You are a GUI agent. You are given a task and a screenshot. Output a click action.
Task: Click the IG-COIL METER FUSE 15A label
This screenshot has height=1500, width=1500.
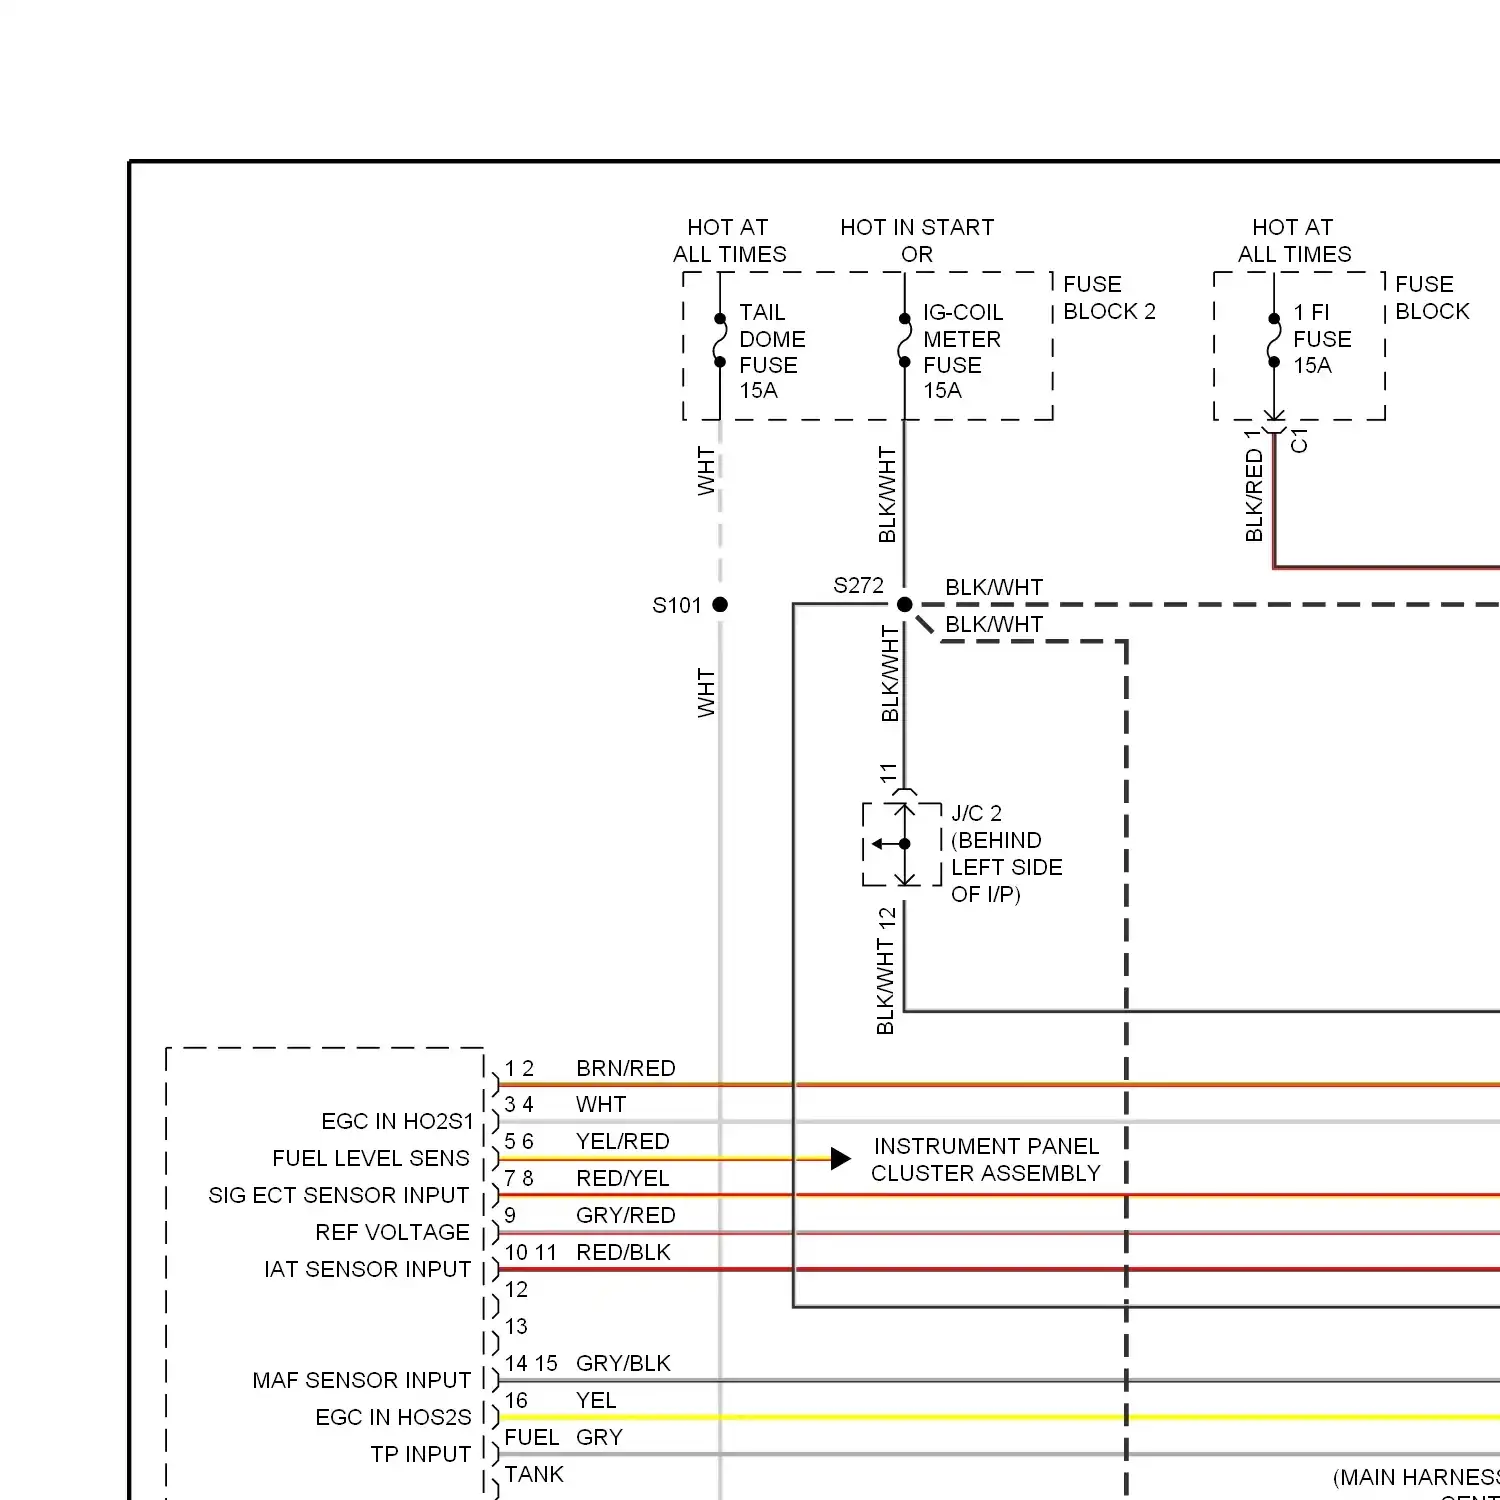click(x=962, y=351)
